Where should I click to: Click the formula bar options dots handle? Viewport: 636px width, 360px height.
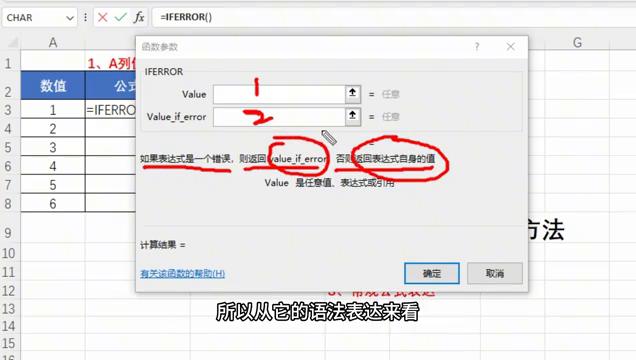pyautogui.click(x=86, y=17)
